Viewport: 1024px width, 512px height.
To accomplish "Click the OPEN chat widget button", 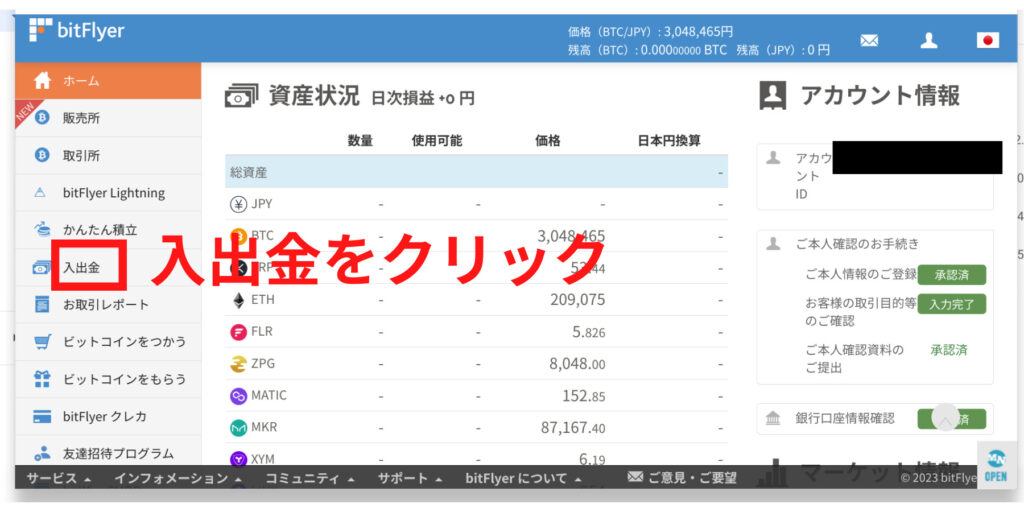I will pos(995,464).
